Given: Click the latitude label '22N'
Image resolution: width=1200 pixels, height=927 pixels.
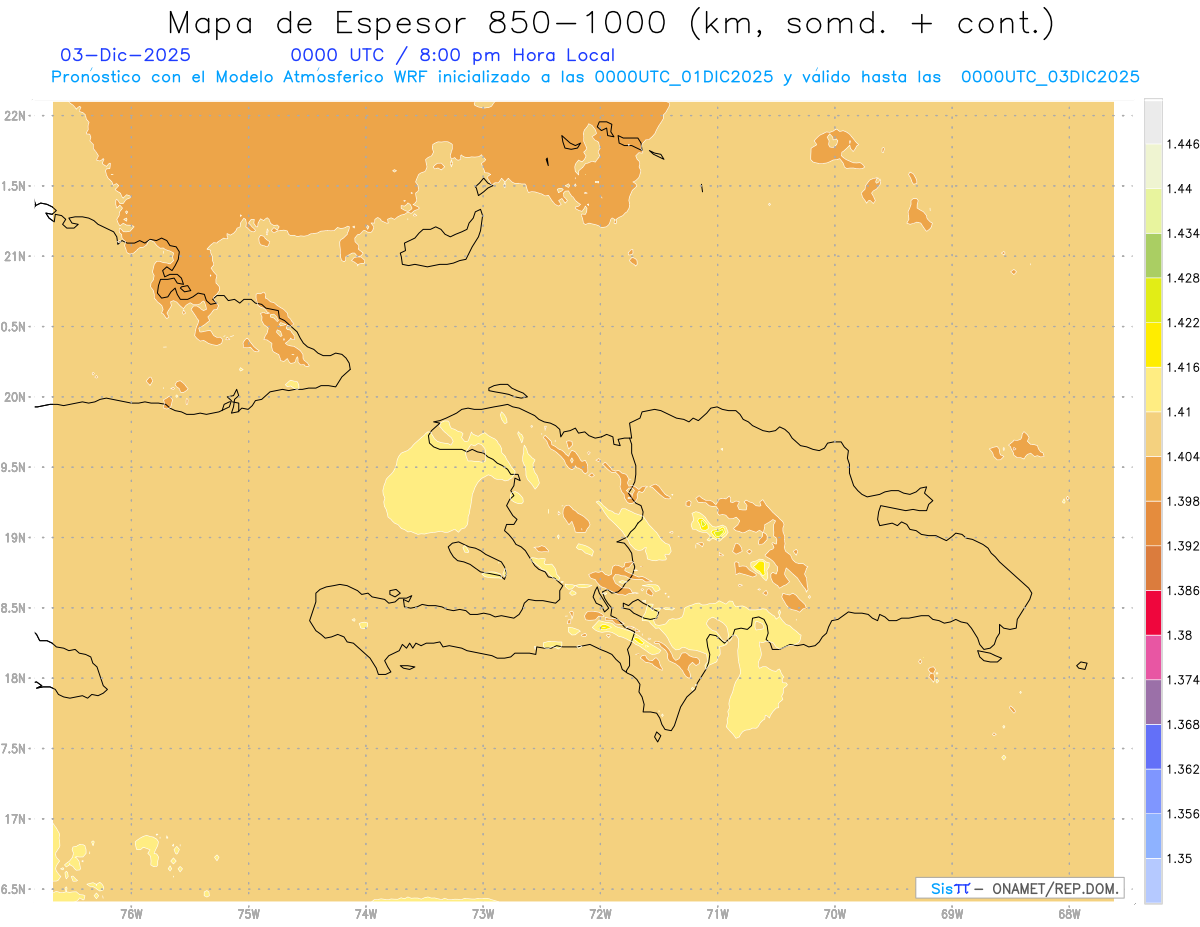Looking at the screenshot, I should (x=16, y=116).
